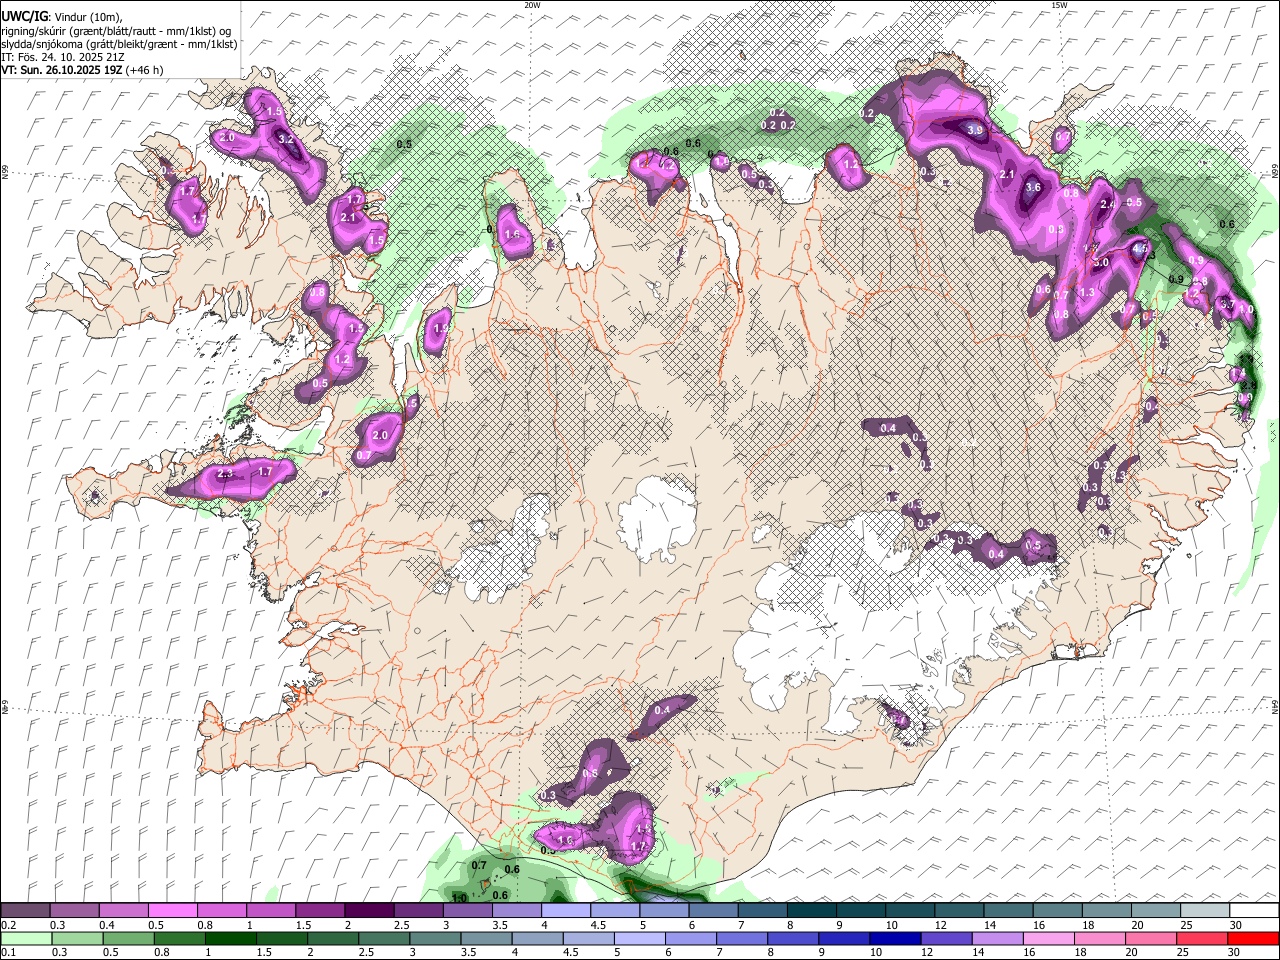Click the '1.5' label in upper legend row
1280x960 pixels.
tap(303, 925)
